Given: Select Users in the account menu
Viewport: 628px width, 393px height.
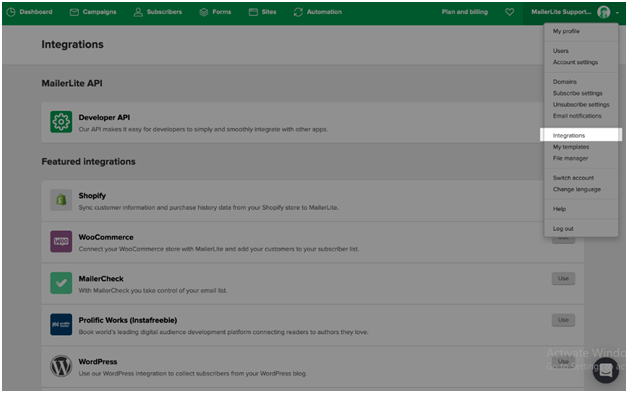Looking at the screenshot, I should click(x=560, y=51).
